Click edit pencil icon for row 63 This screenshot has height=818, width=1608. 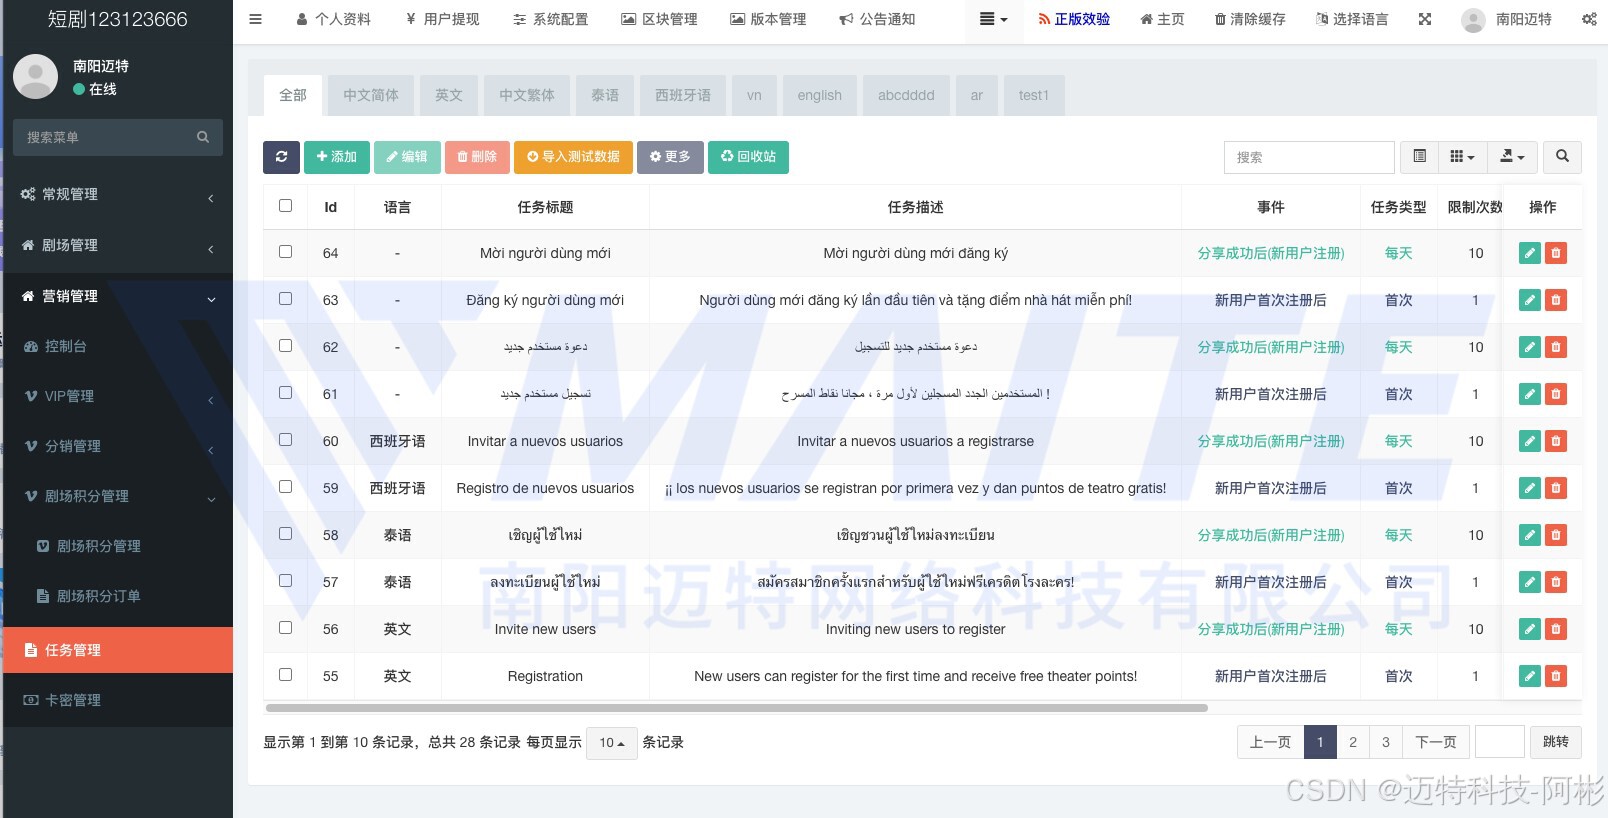point(1529,300)
